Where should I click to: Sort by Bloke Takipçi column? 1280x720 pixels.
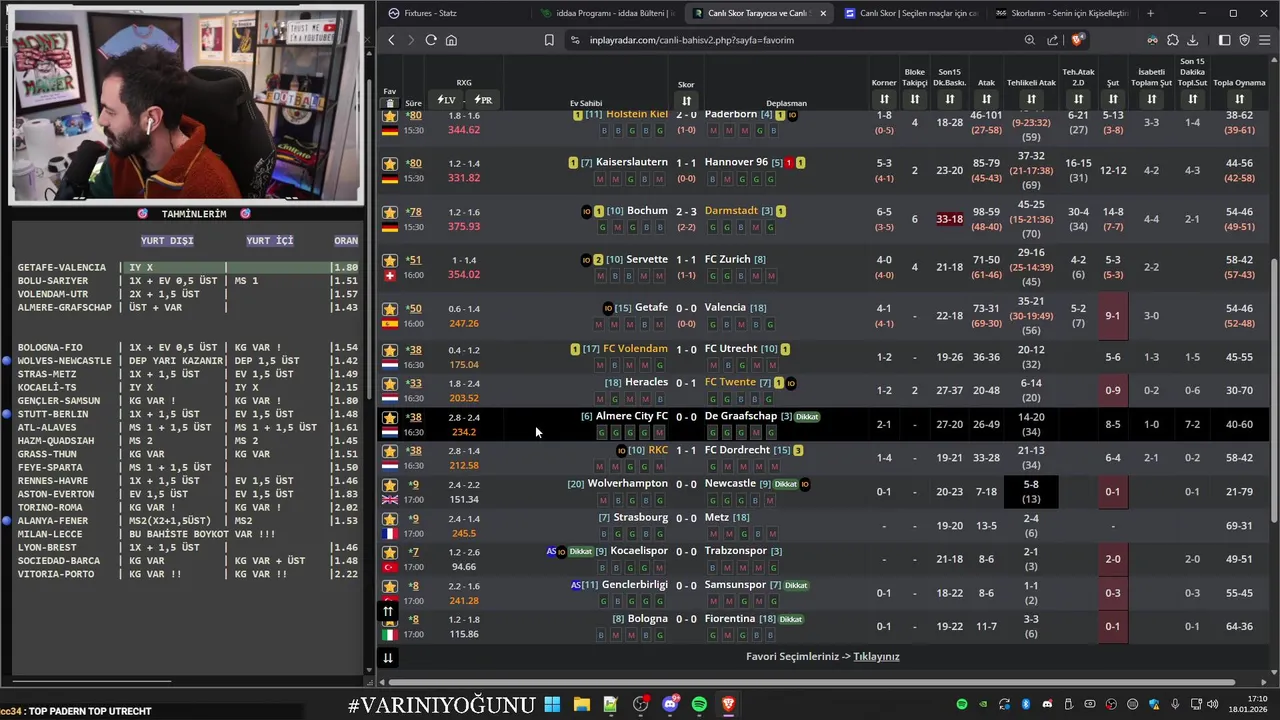tap(915, 99)
